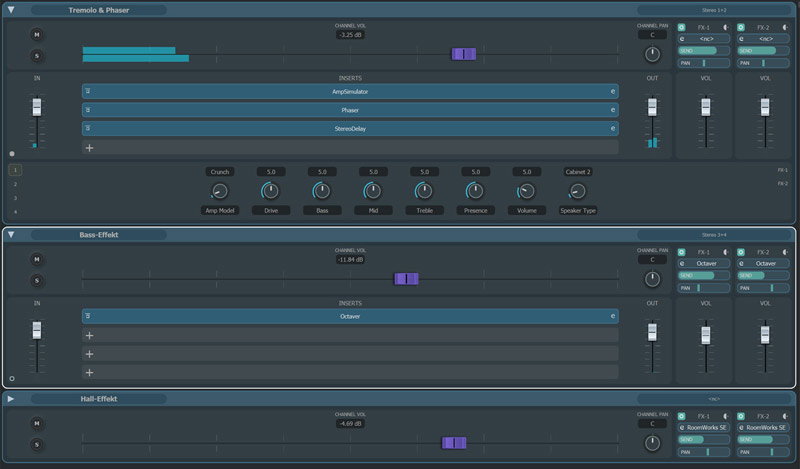The image size is (800, 469).
Task: Mute the Tremolo & Phaser channel
Action: (37, 34)
